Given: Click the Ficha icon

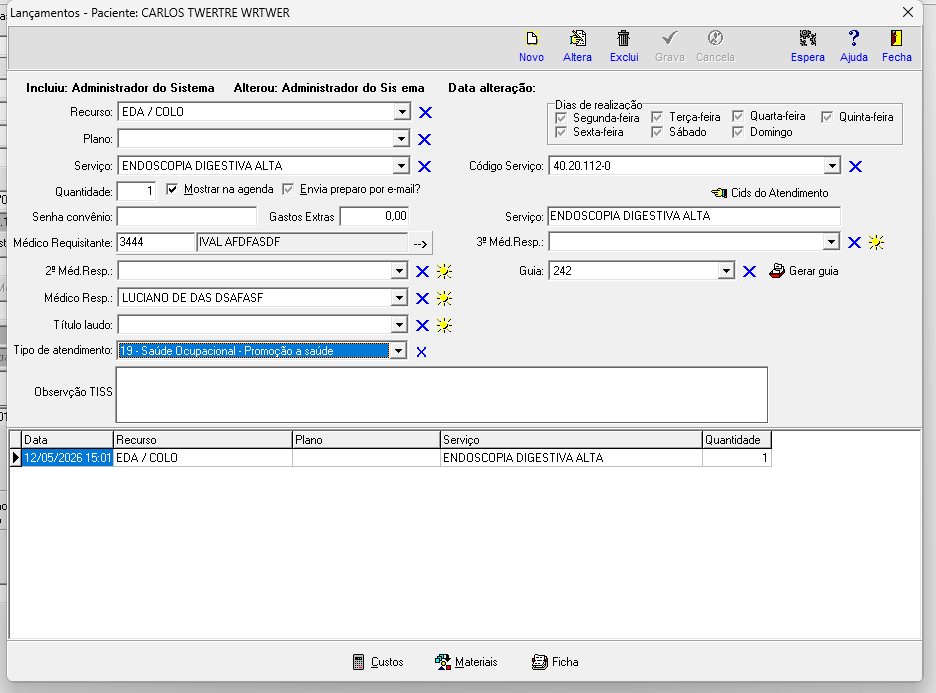Looking at the screenshot, I should pyautogui.click(x=540, y=662).
